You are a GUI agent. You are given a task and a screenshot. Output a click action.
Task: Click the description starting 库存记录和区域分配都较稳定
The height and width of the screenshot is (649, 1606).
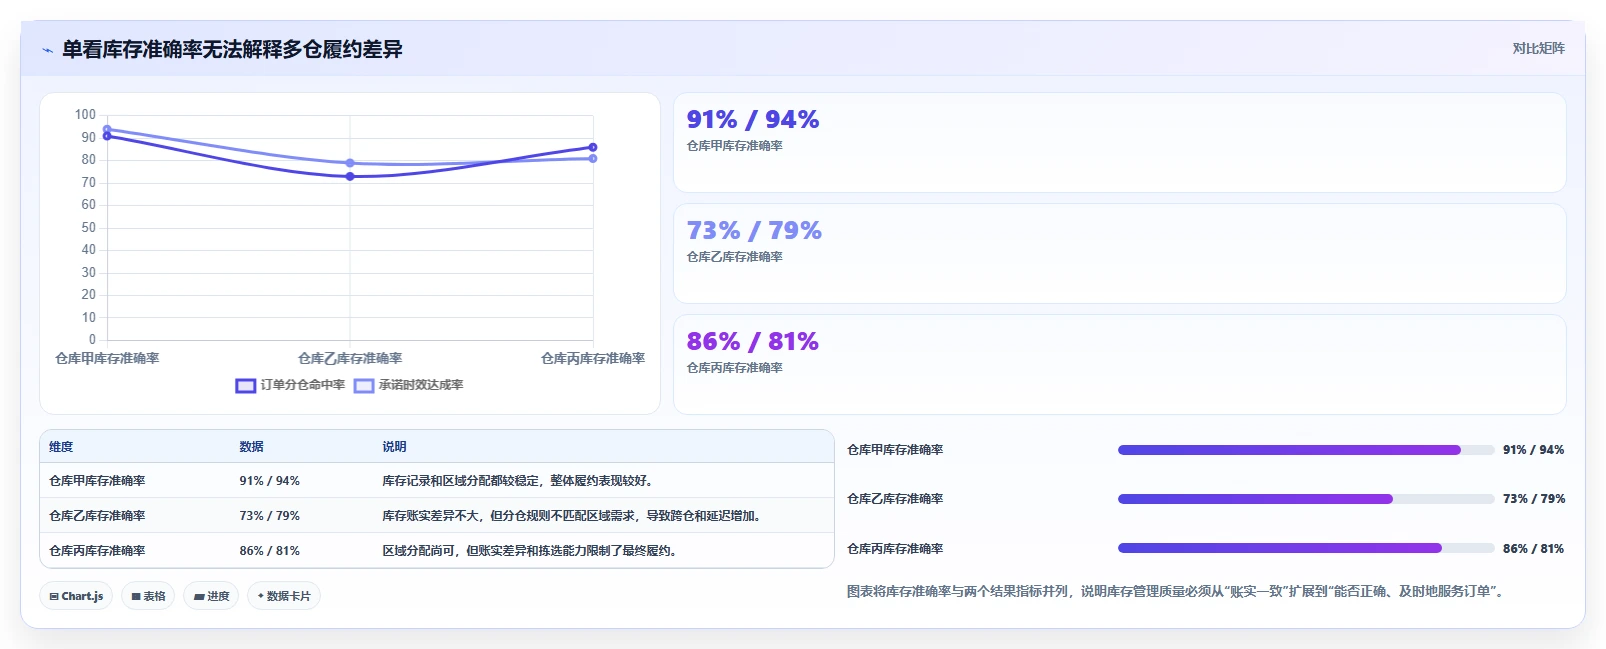coord(519,481)
